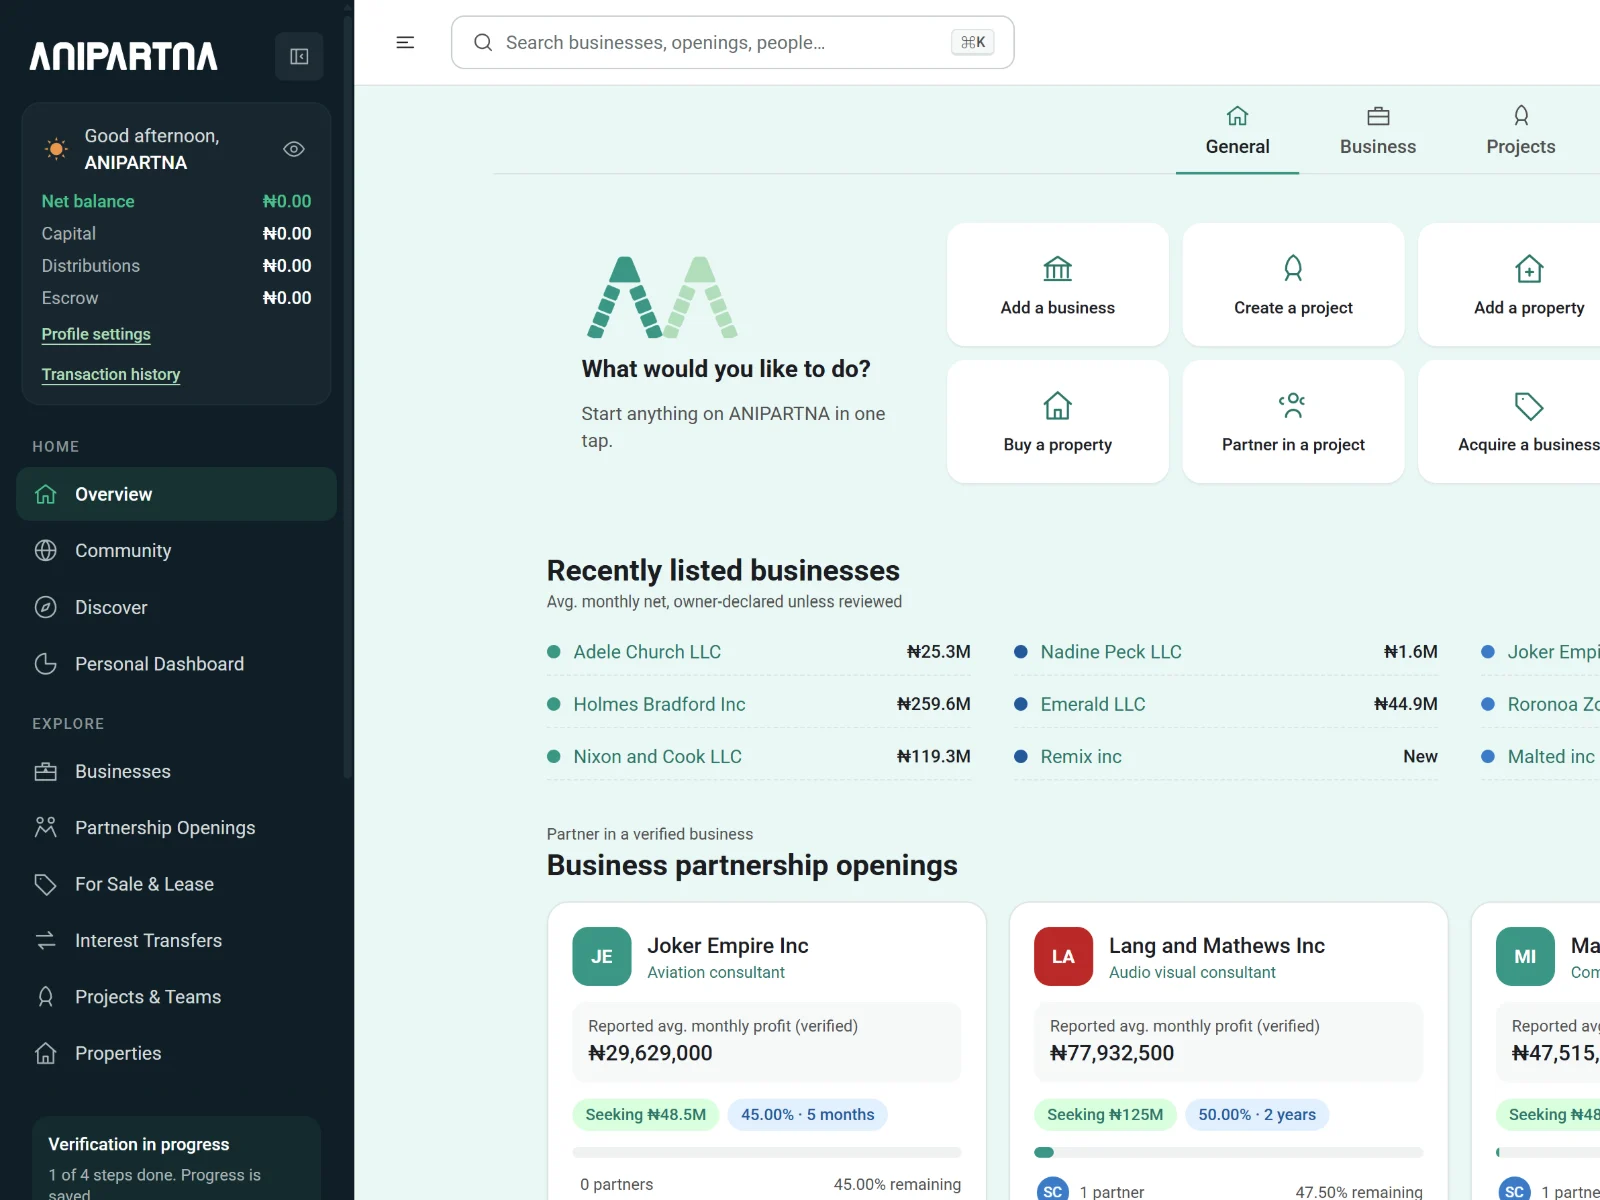Open Personal Dashboard chart icon
The height and width of the screenshot is (1200, 1600).
coord(46,664)
